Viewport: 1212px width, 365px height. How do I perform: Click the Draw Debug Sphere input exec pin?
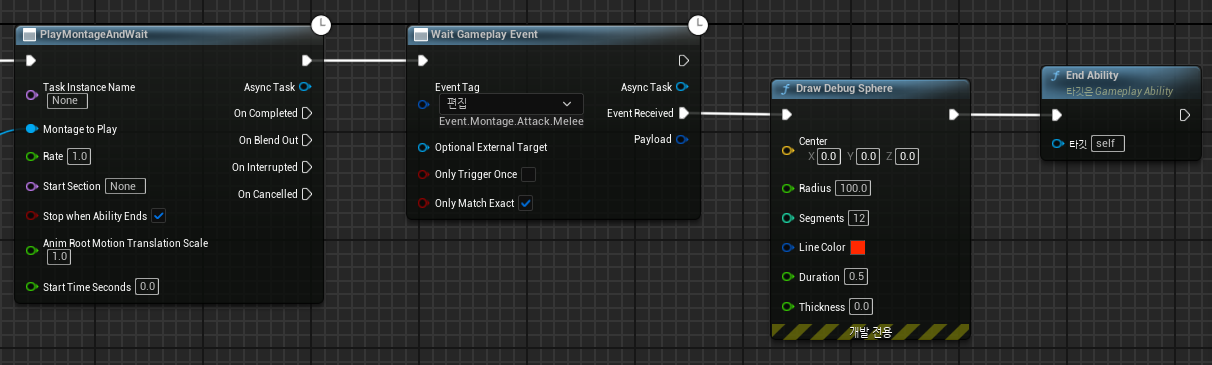787,115
